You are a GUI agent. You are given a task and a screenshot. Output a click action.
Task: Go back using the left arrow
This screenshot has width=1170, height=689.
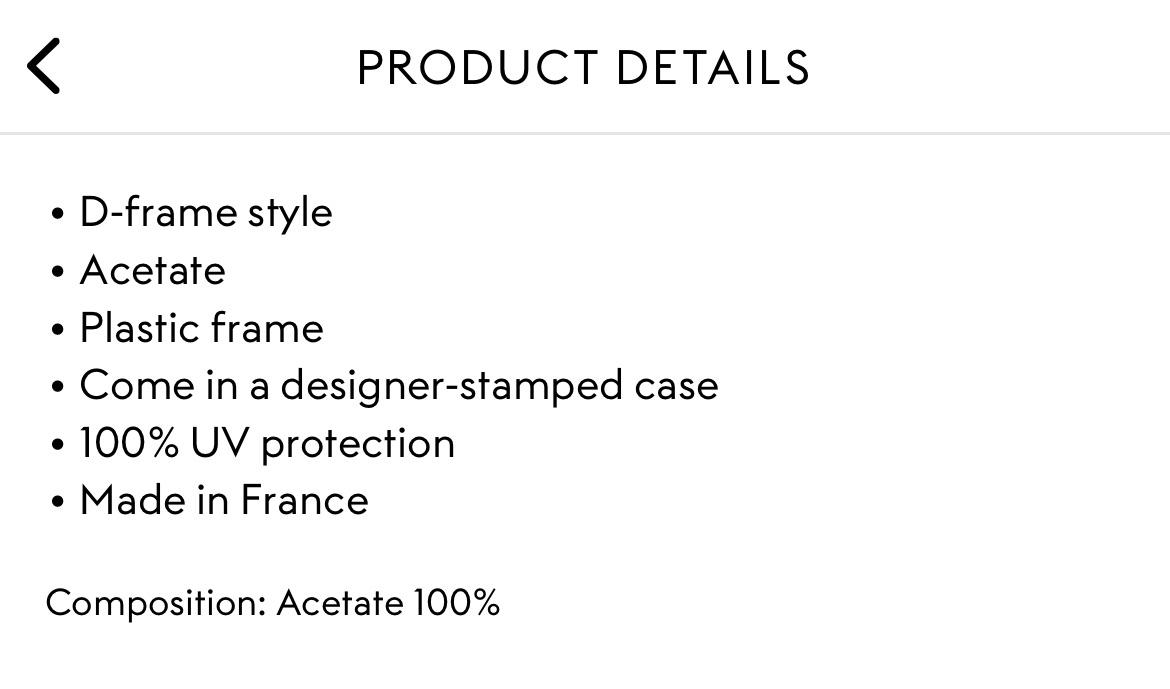click(x=44, y=66)
